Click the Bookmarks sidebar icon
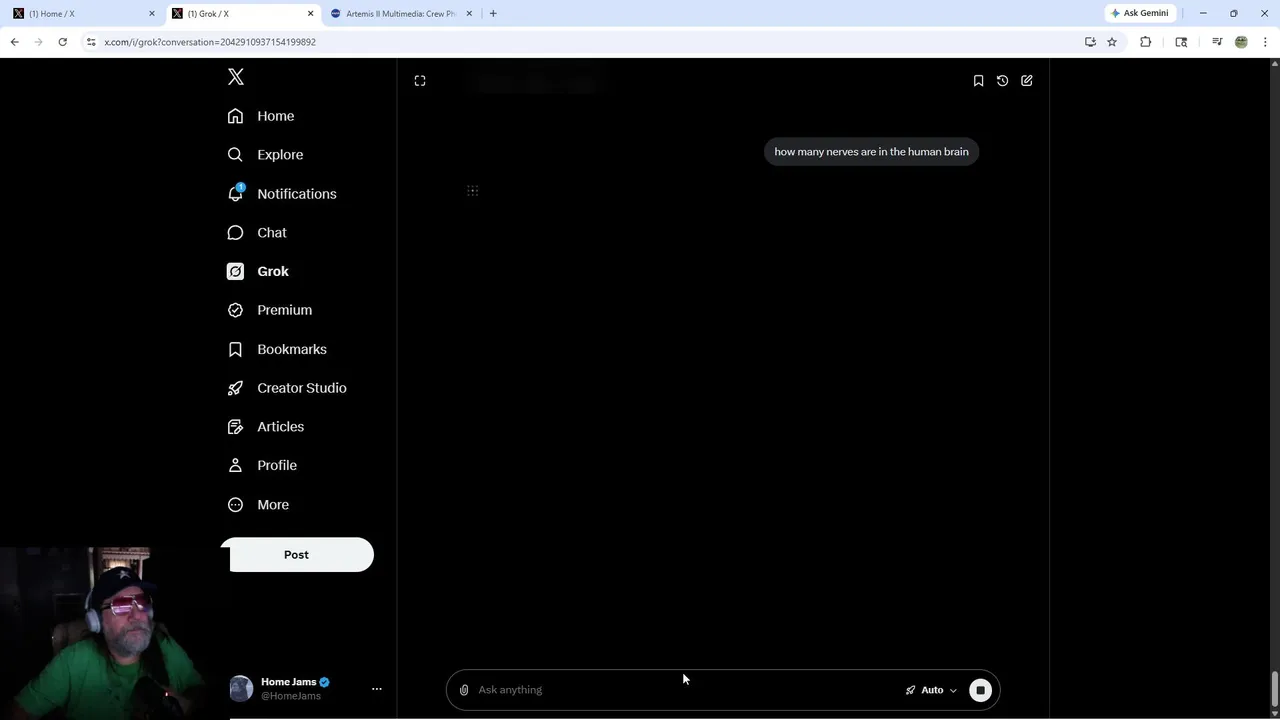The image size is (1280, 720). (x=235, y=349)
